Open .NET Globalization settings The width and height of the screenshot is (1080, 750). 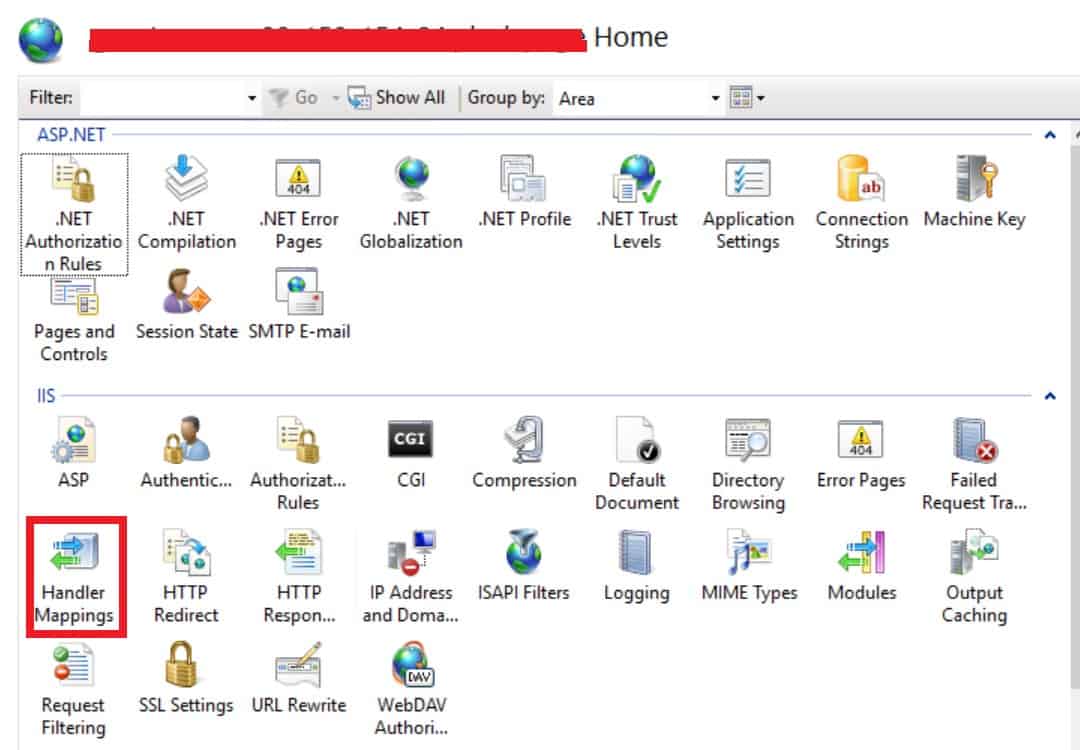click(x=411, y=203)
